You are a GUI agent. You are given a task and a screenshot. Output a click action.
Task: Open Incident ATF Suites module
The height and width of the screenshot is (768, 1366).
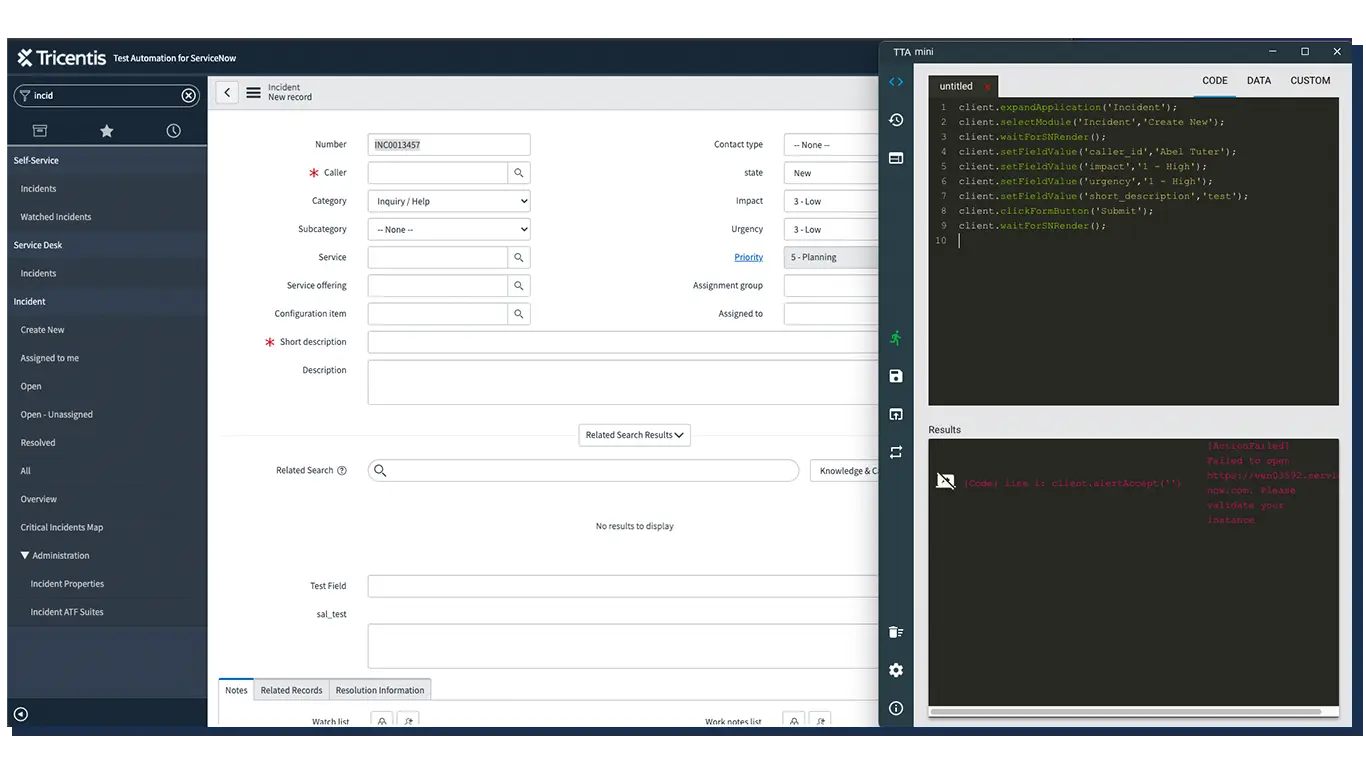67,612
